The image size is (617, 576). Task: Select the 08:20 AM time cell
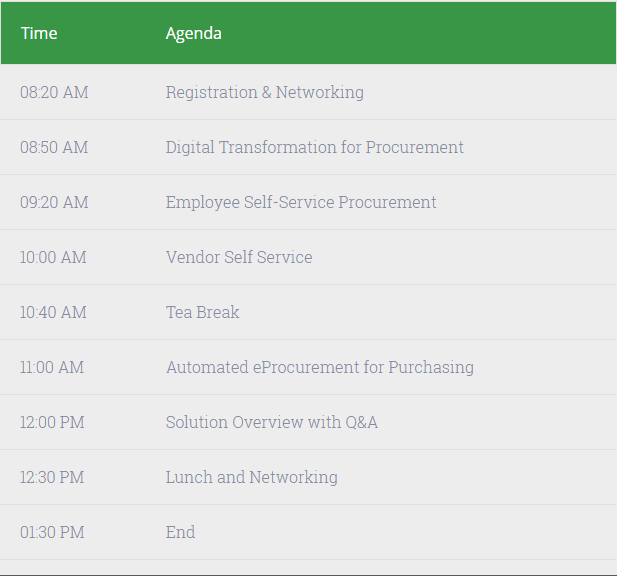54,92
